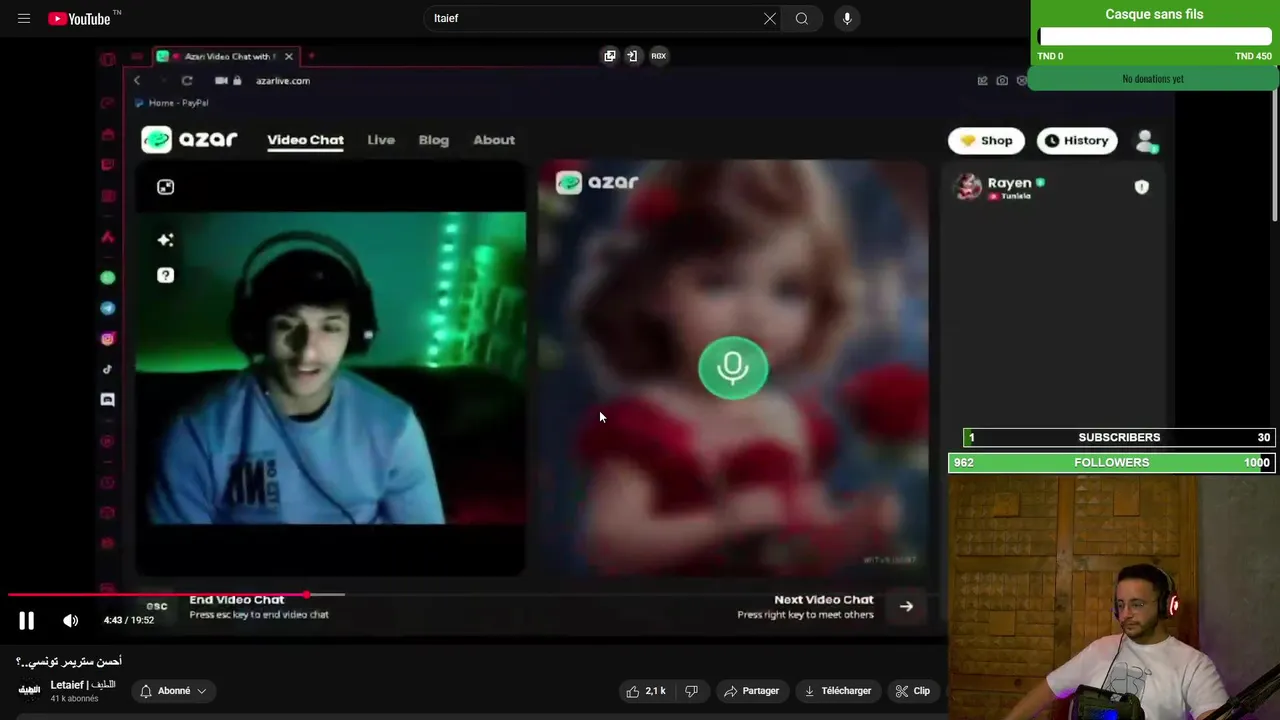Like the video with thumbs up
Screen dimensions: 1280x720
(646, 691)
